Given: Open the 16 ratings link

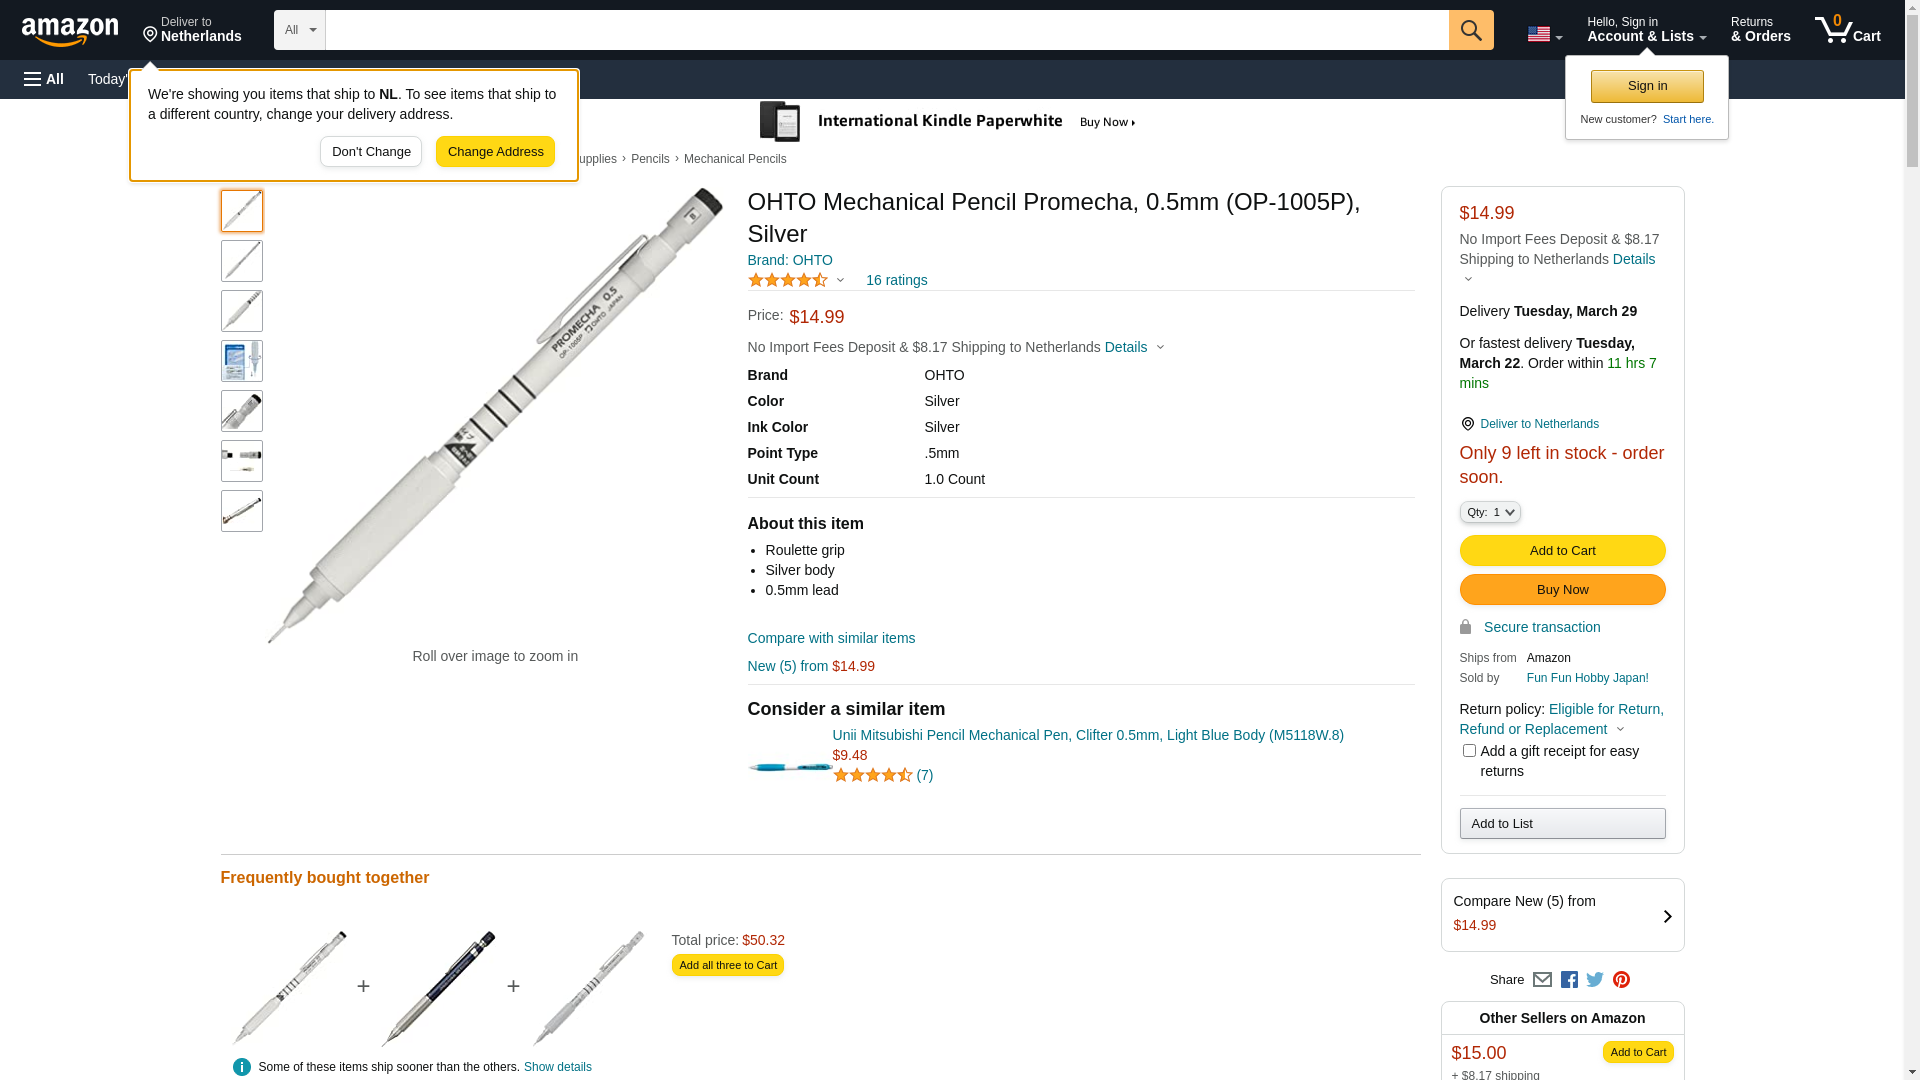Looking at the screenshot, I should [896, 281].
